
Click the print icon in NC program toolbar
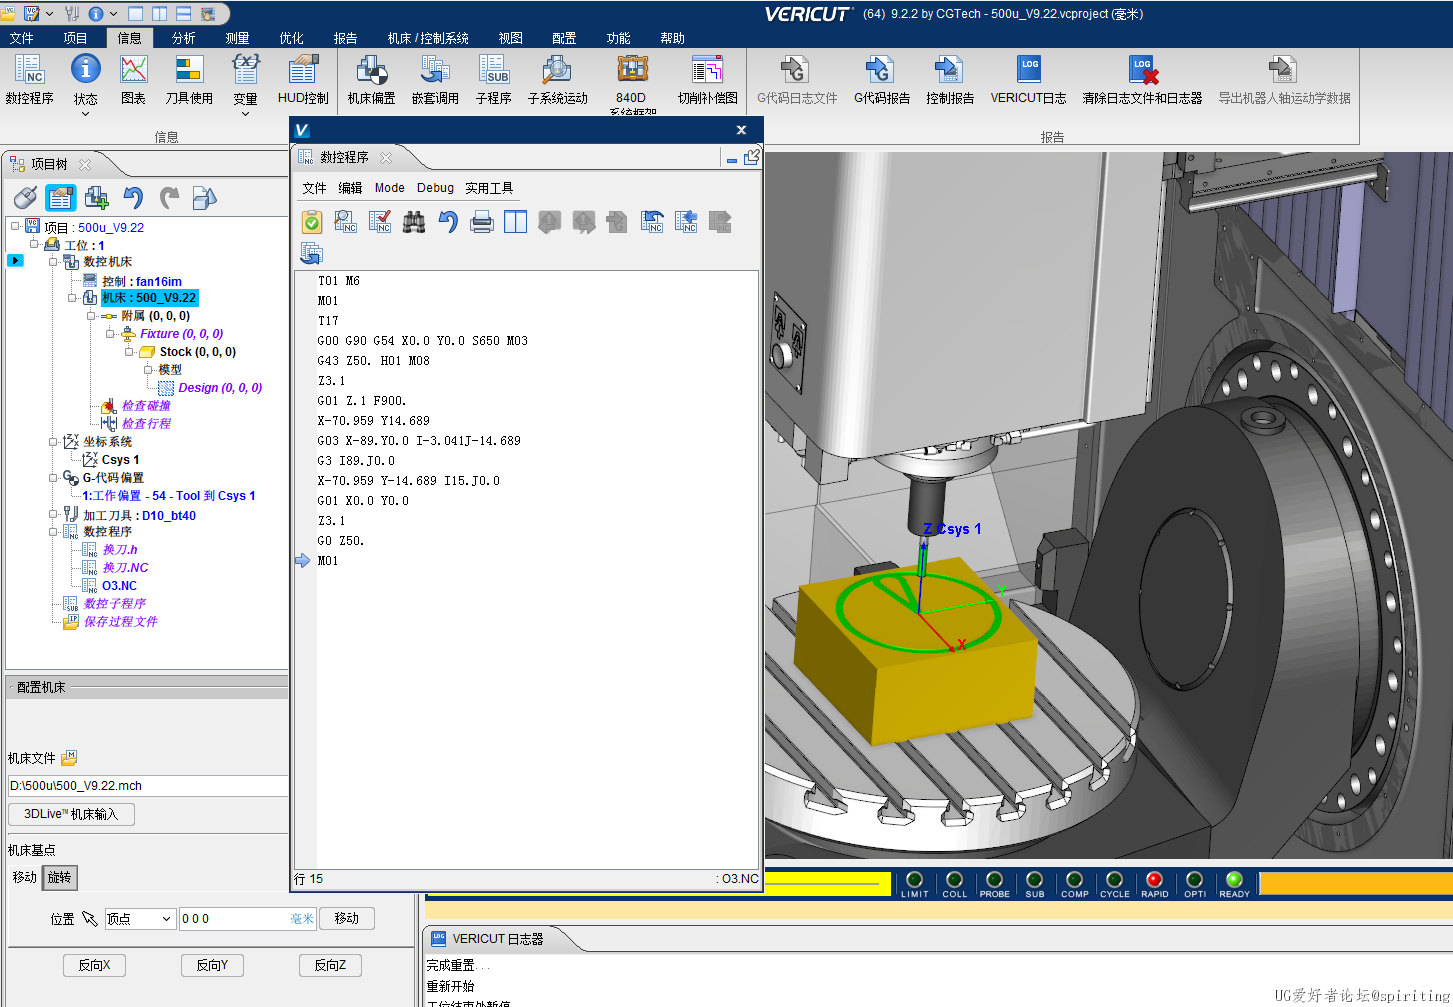482,222
